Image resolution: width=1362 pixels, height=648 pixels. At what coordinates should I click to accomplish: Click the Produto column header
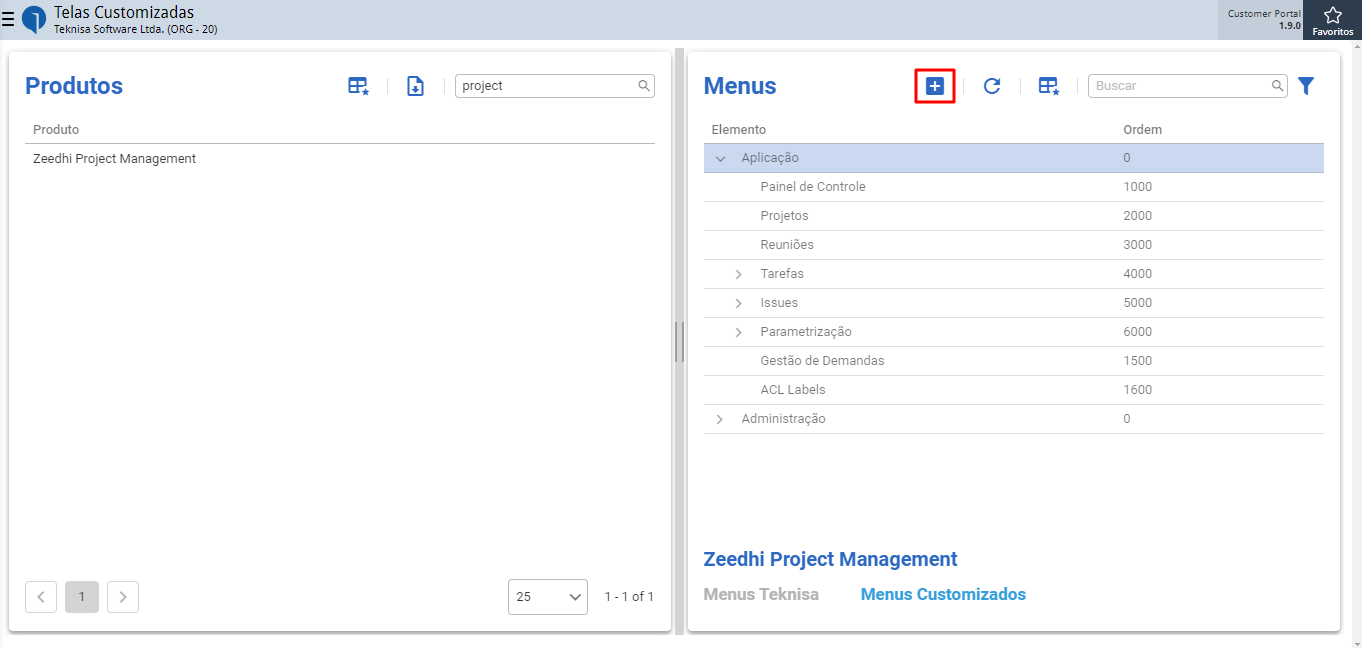tap(56, 130)
